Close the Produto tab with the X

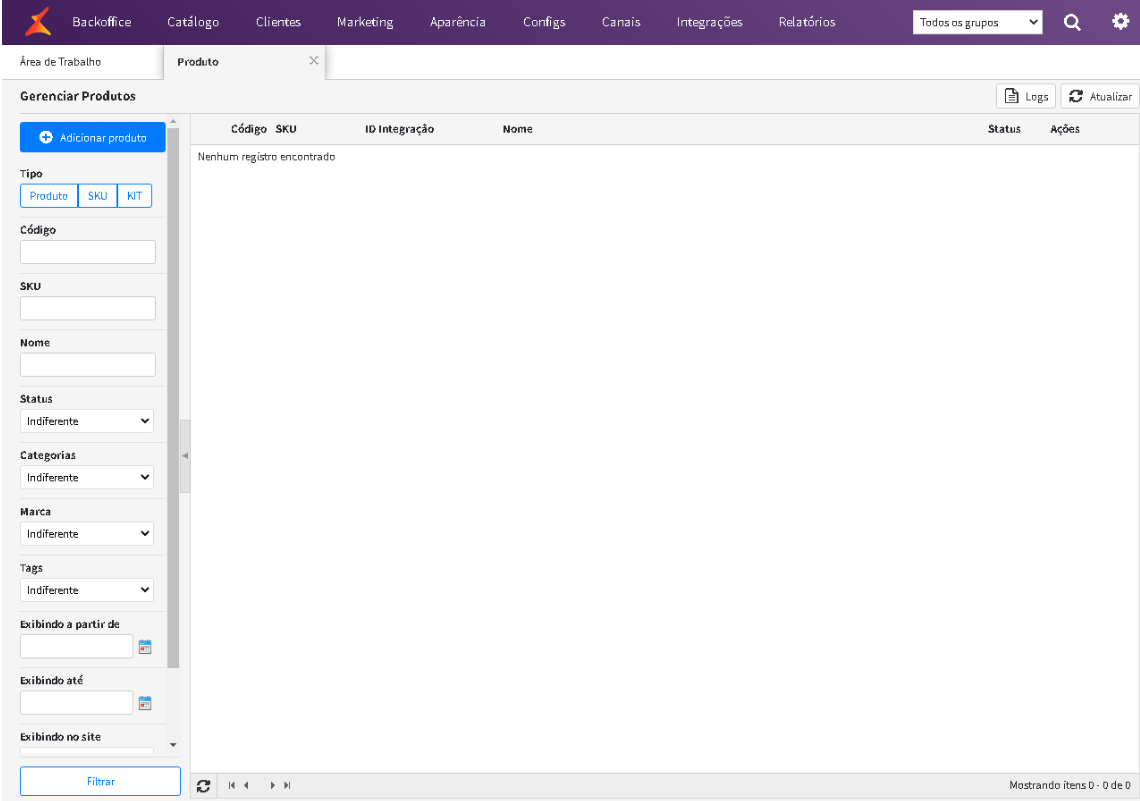pyautogui.click(x=313, y=61)
